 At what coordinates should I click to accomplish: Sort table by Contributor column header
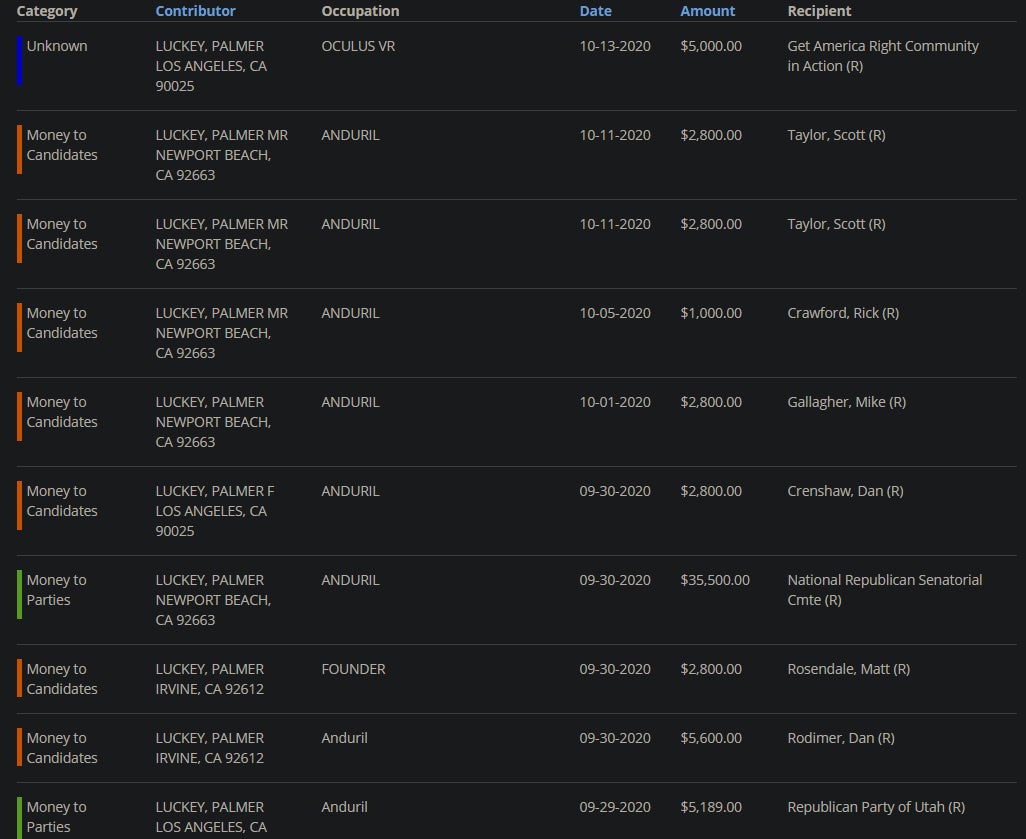(195, 11)
